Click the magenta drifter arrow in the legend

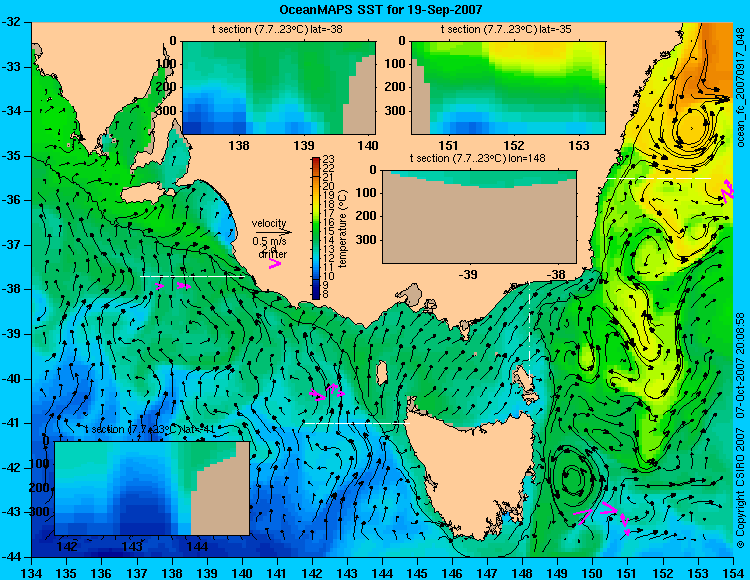pos(275,263)
